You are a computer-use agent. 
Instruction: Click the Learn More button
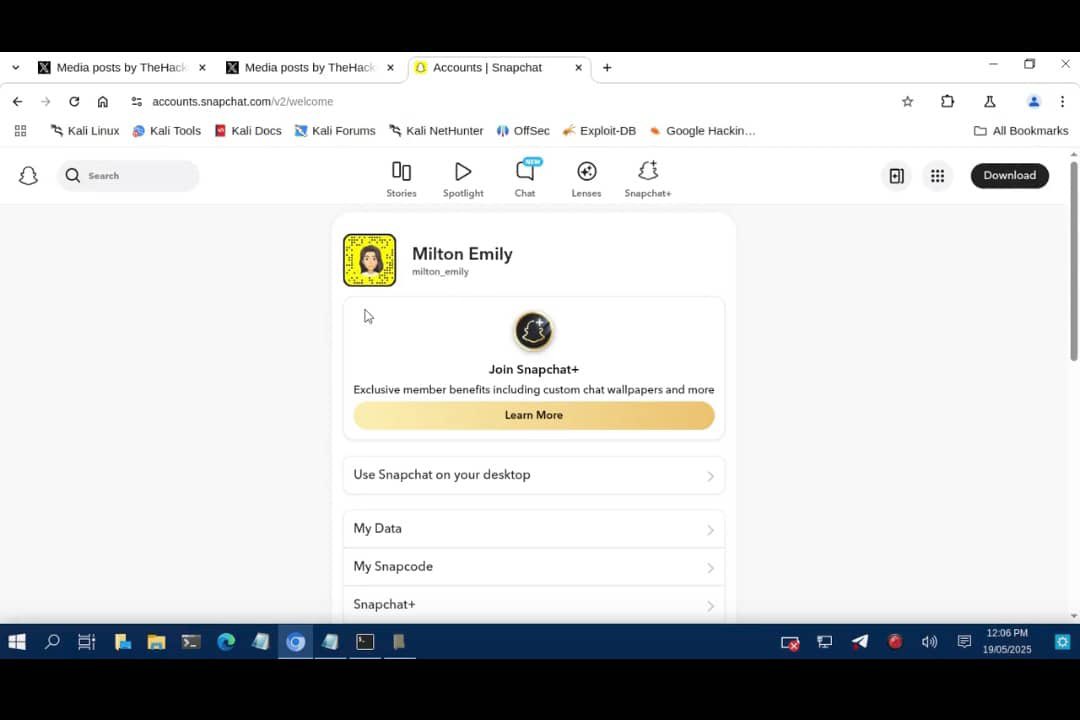(534, 415)
